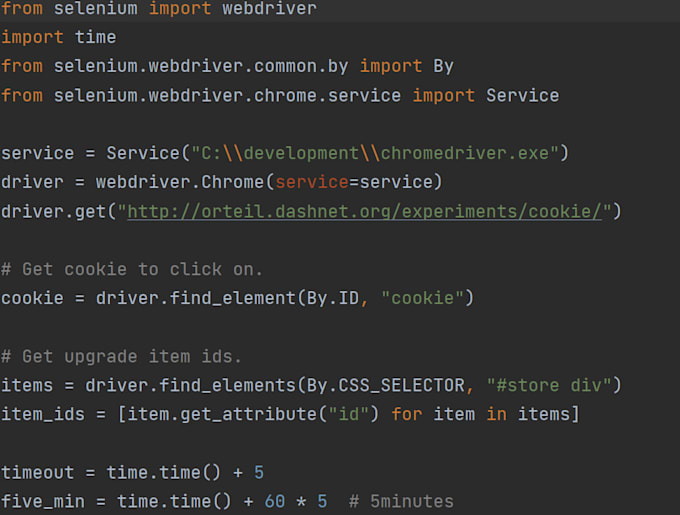Click the orteil.dashnet.org cookie URL link
This screenshot has width=680, height=515.
365,212
